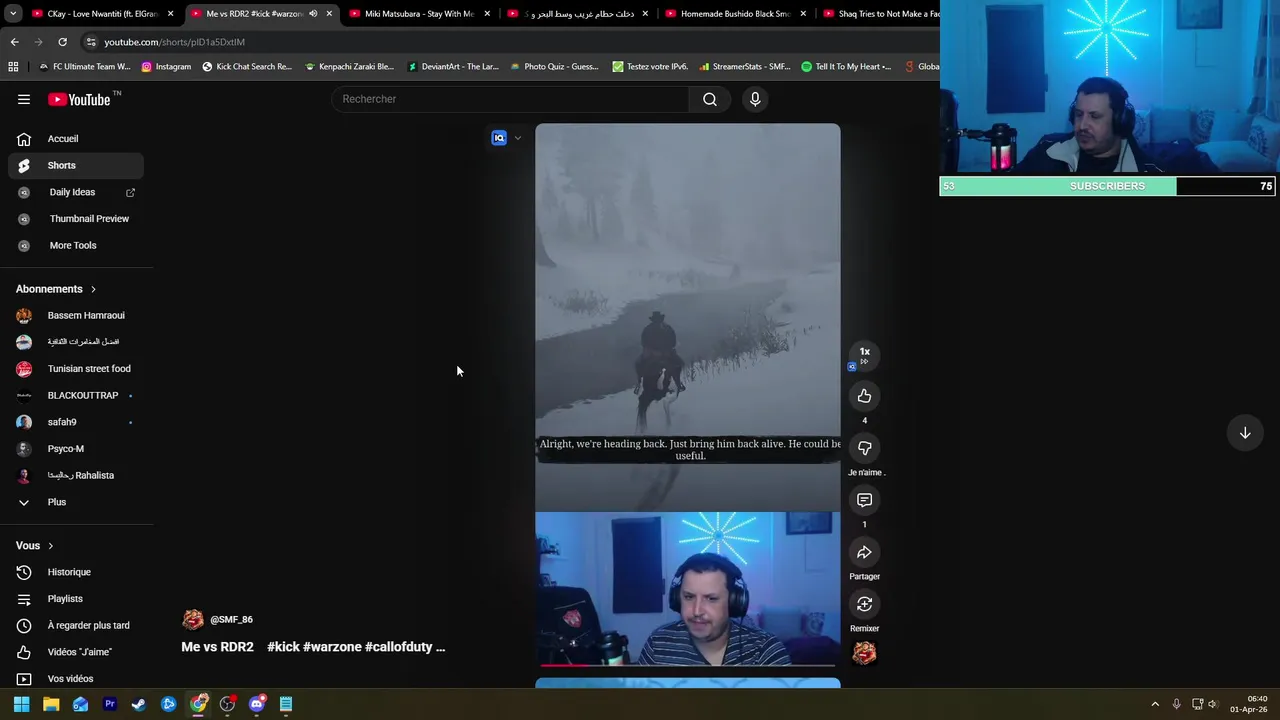The height and width of the screenshot is (720, 1280).
Task: Select Shorts in the sidebar
Action: pyautogui.click(x=76, y=165)
